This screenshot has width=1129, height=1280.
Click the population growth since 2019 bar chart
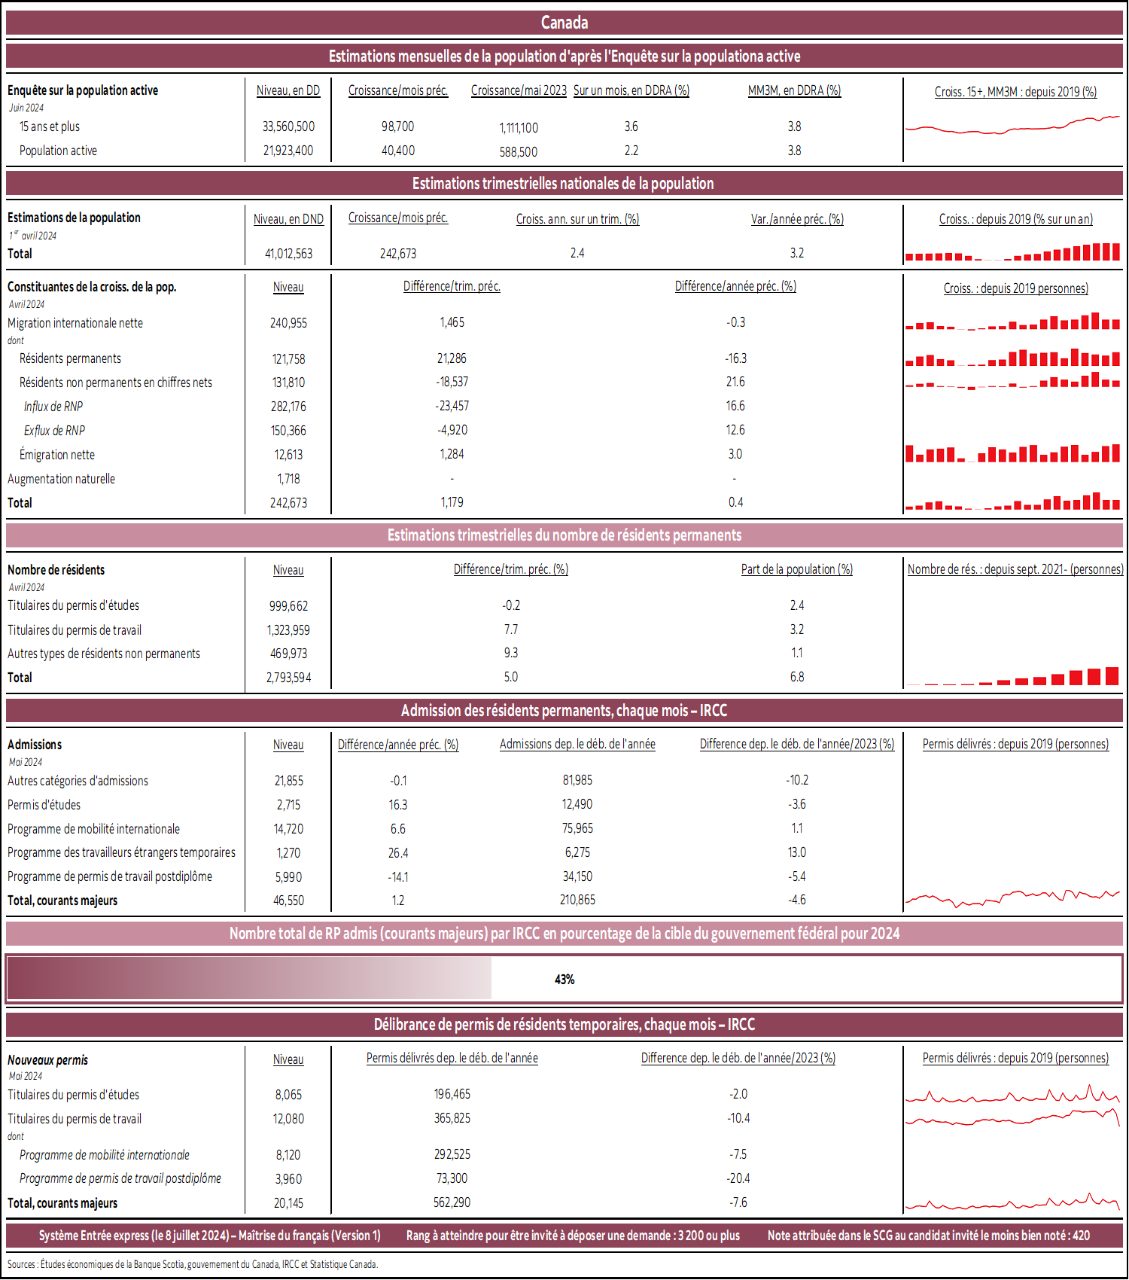click(1013, 252)
